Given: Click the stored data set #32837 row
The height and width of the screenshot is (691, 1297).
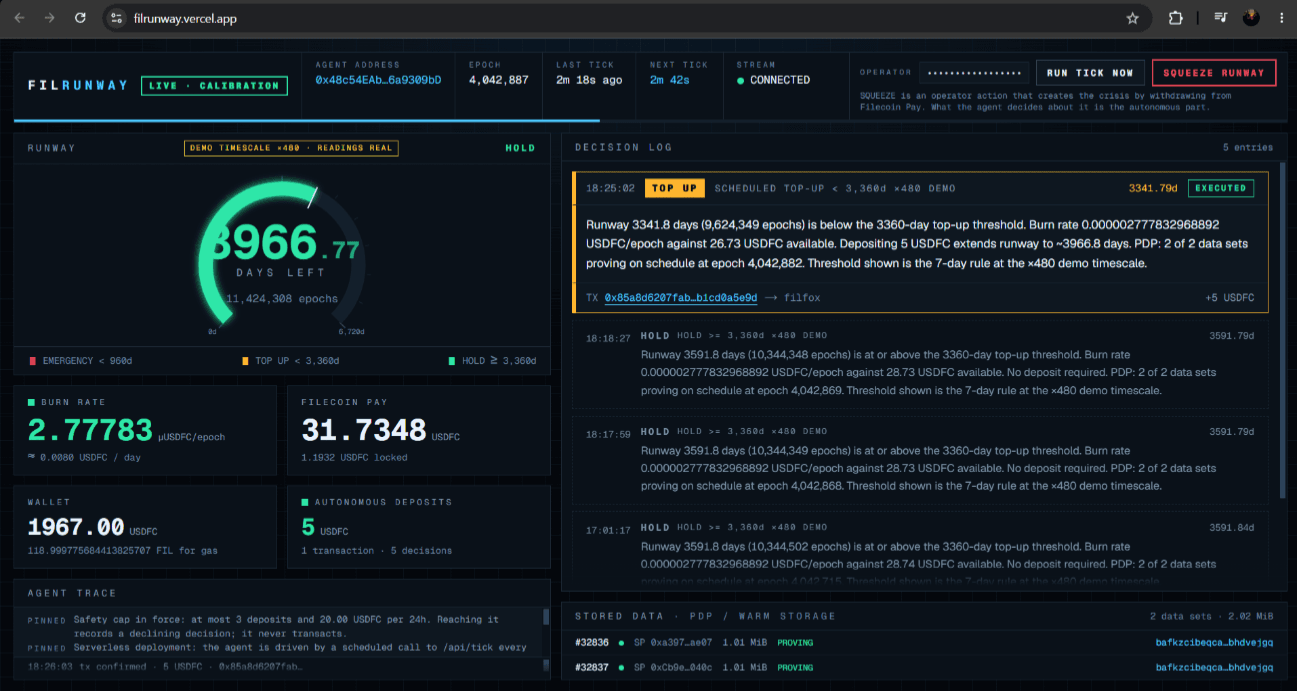Looking at the screenshot, I should [x=924, y=667].
